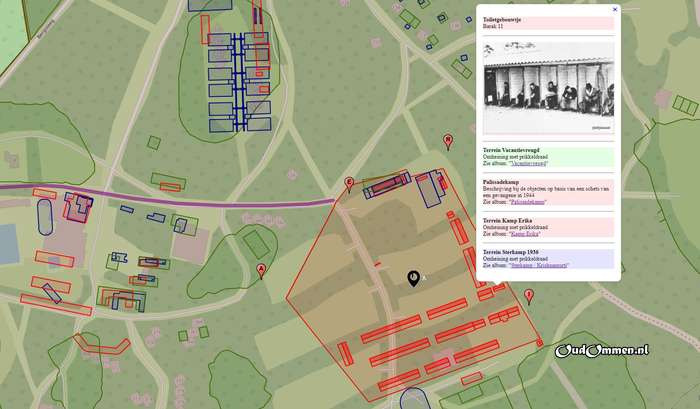Open the Vacantievreugd album link
700x409 pixels.
click(x=524, y=163)
